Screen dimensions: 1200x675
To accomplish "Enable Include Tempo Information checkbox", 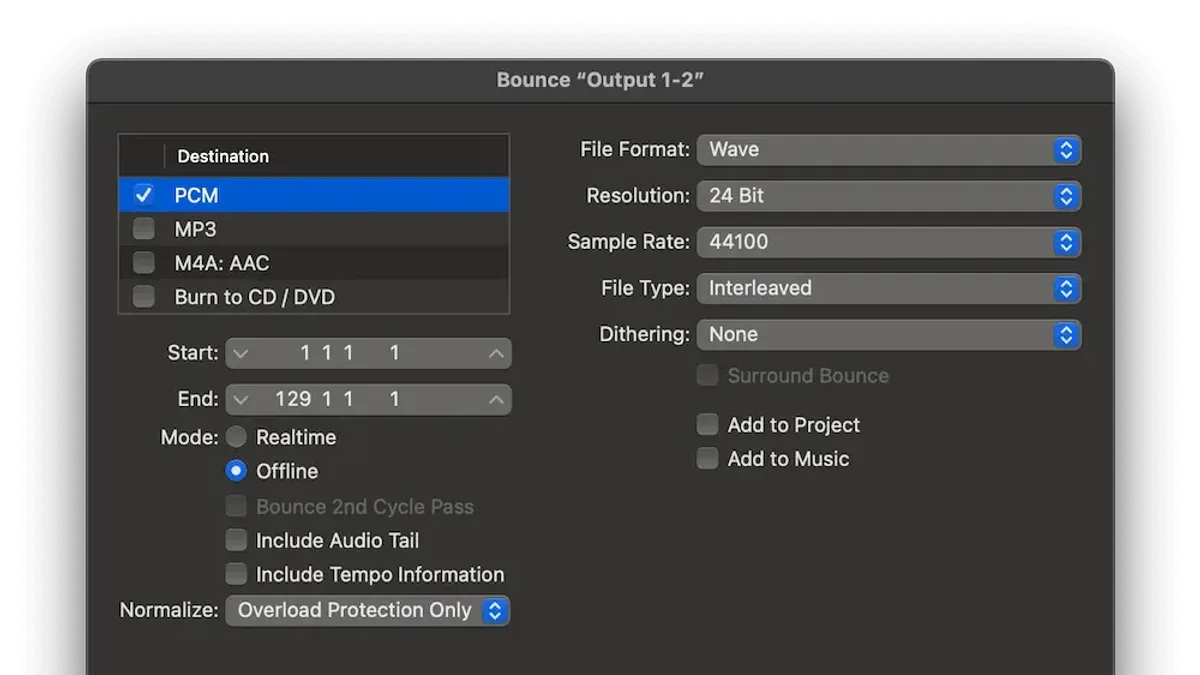I will click(236, 574).
